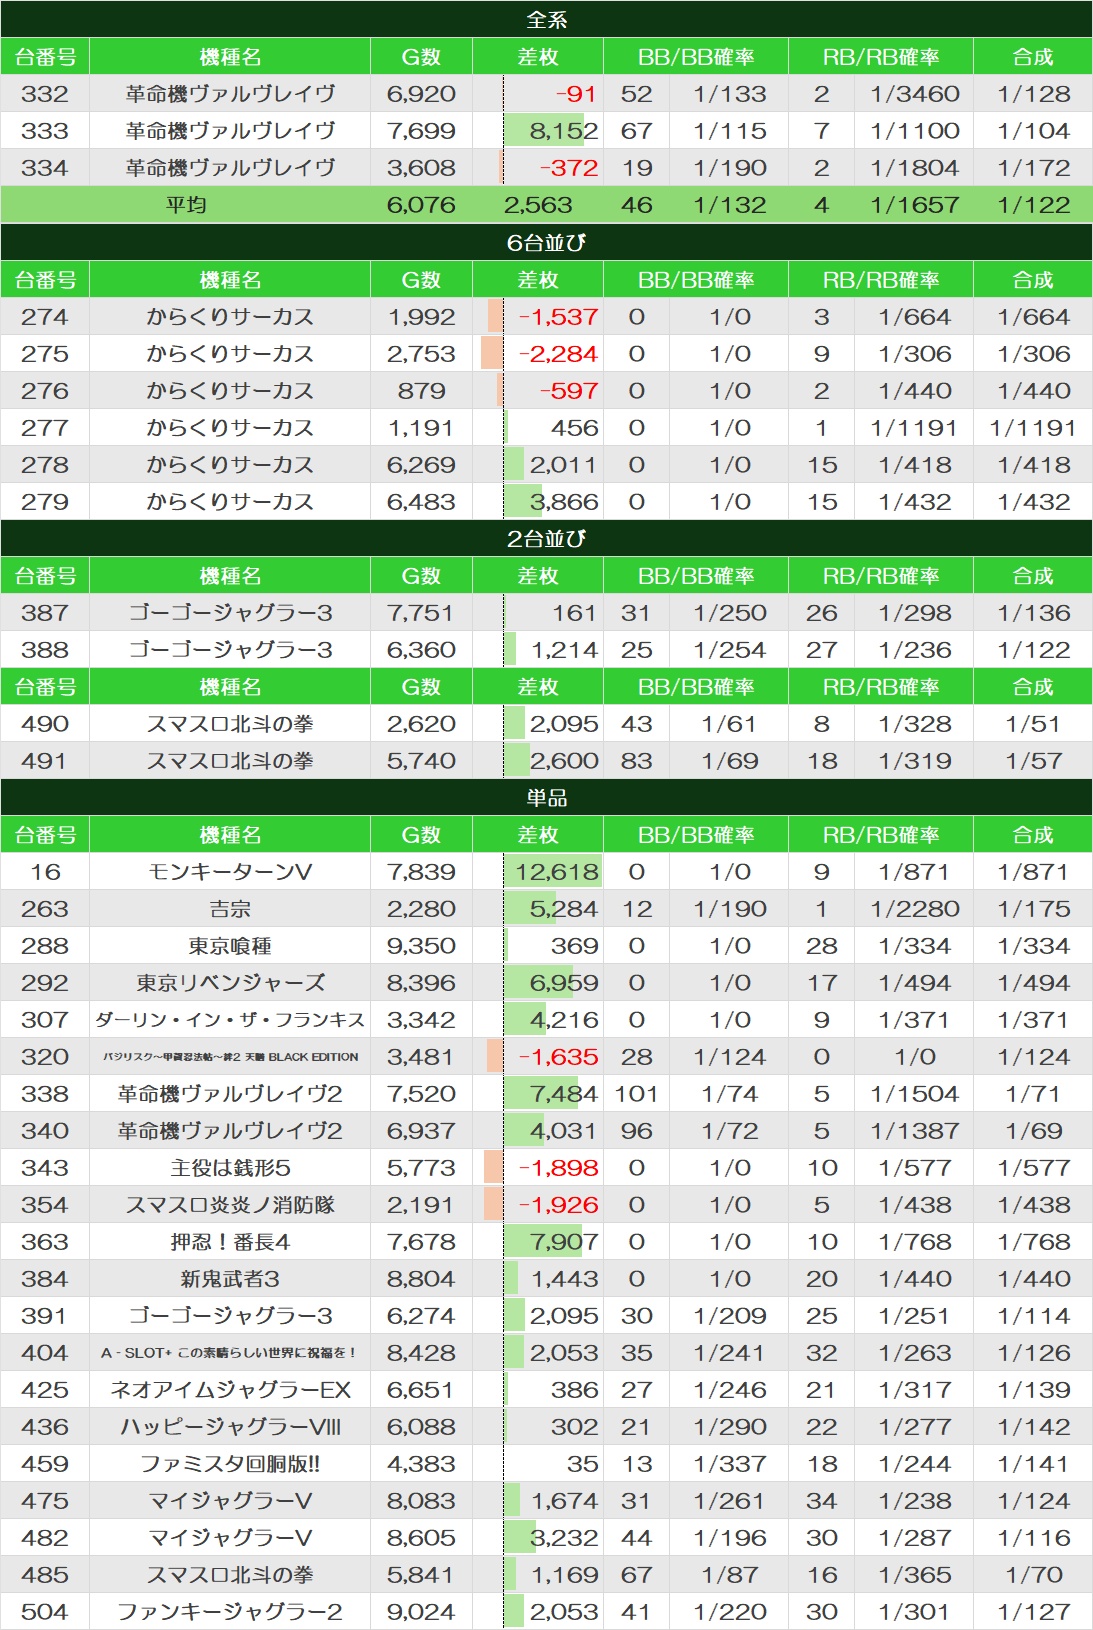
Task: Click 3,866 difference for machine 279
Action: pyautogui.click(x=564, y=502)
